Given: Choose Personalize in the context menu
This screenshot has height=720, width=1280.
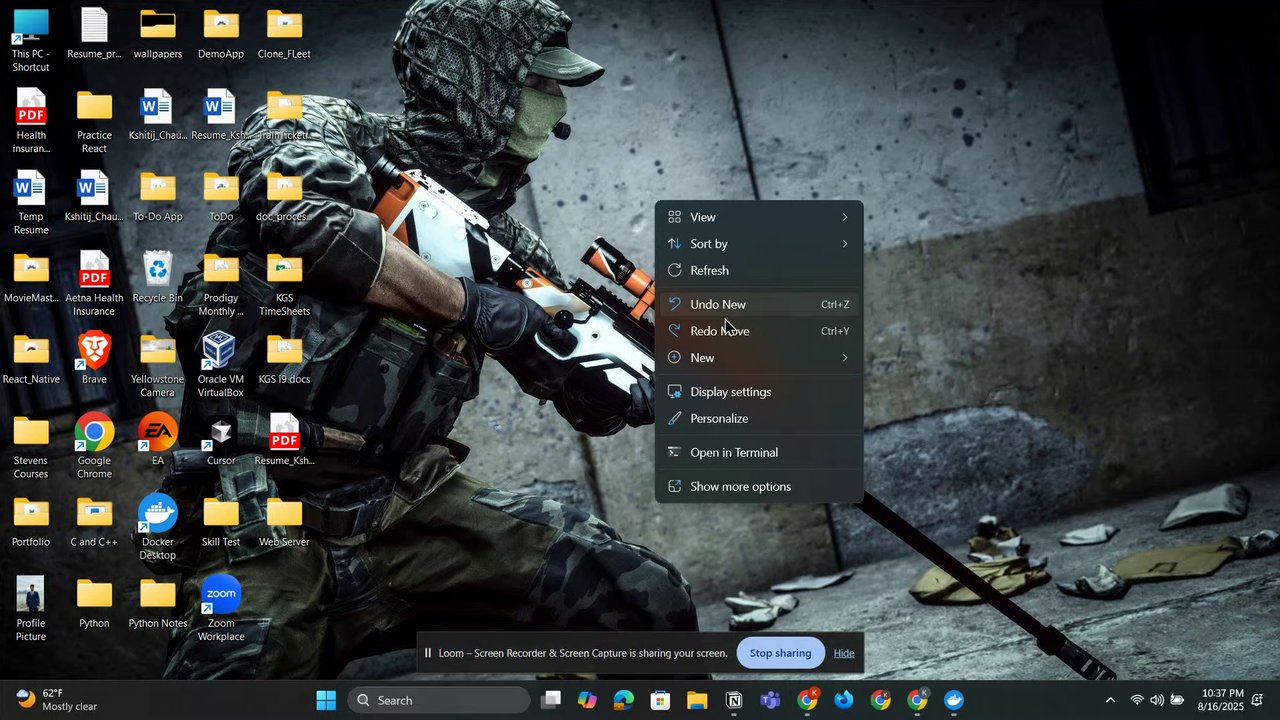Looking at the screenshot, I should click(x=759, y=419).
